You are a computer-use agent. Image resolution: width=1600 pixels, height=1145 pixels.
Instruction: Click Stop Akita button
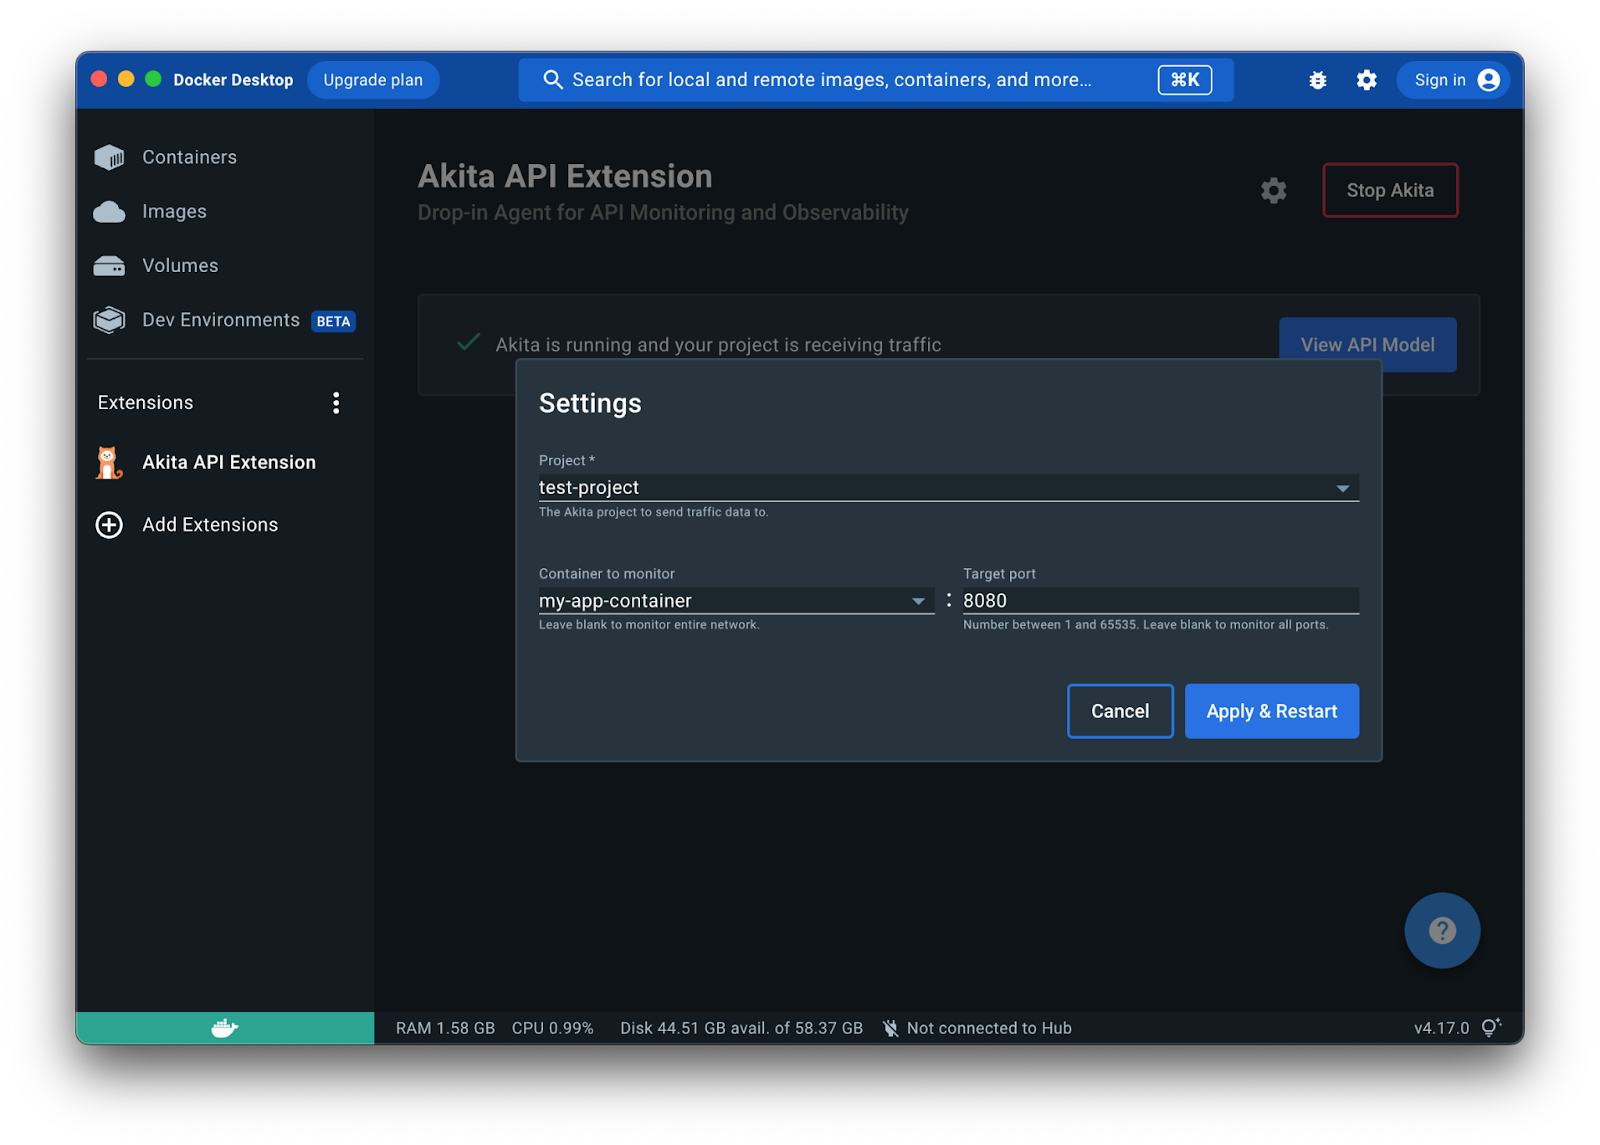1390,190
